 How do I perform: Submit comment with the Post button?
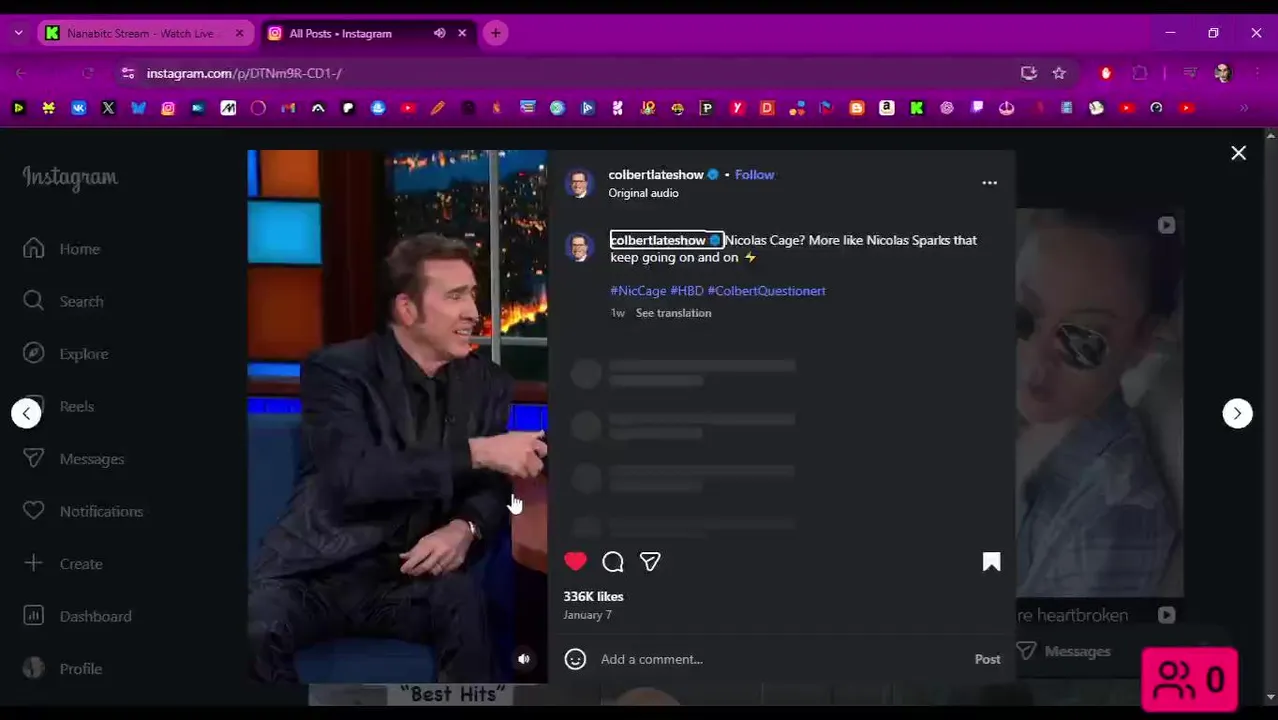[x=987, y=659]
